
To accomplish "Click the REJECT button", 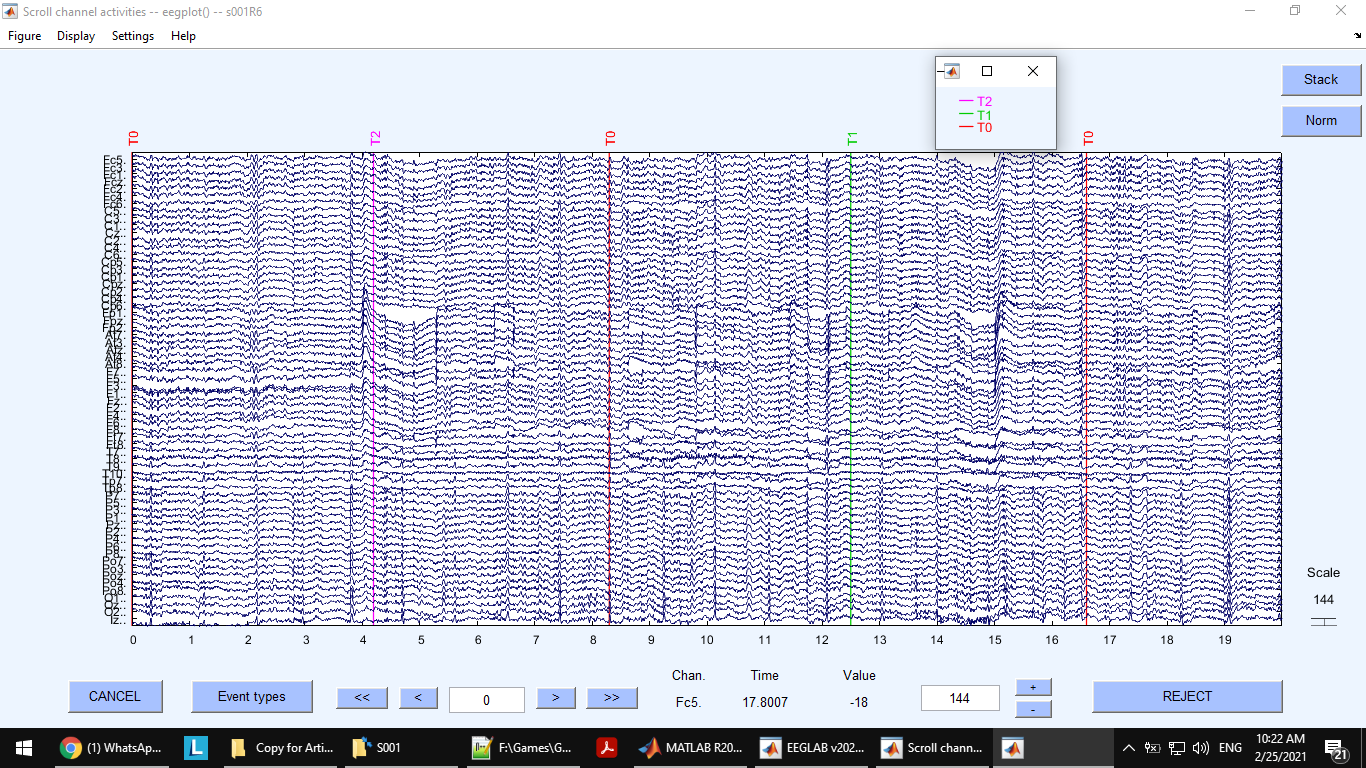I will [x=1187, y=697].
